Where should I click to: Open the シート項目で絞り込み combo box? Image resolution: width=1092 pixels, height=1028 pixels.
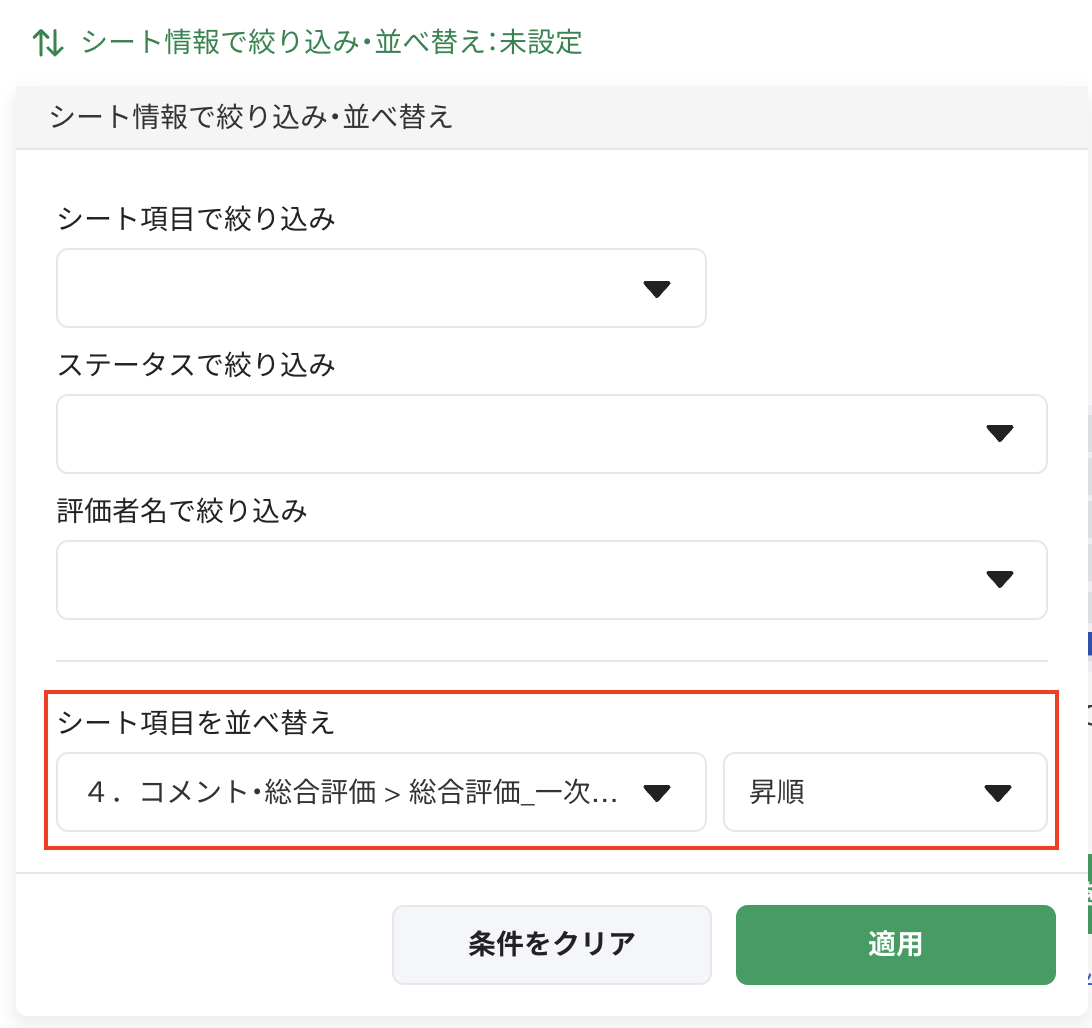click(340, 288)
